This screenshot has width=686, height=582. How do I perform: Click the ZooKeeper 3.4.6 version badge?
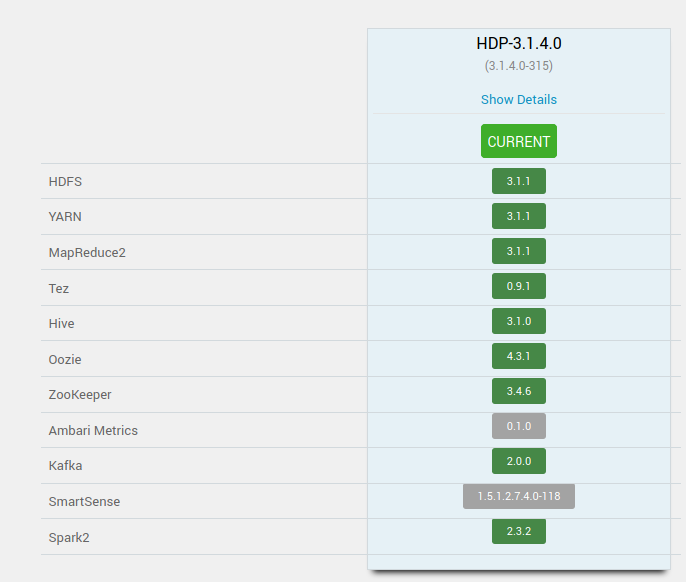point(519,391)
